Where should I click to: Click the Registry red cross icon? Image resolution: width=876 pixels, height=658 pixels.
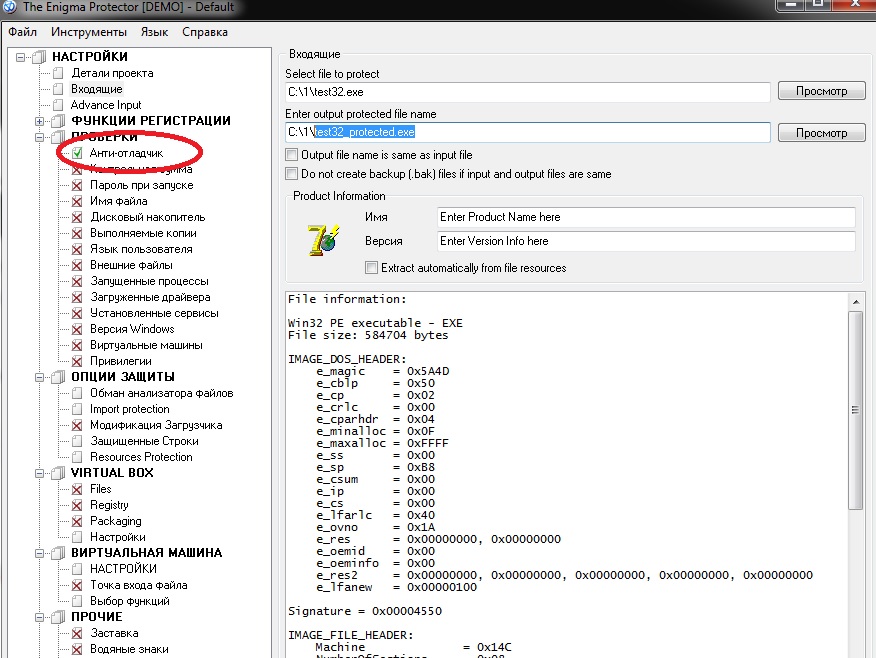pyautogui.click(x=77, y=506)
